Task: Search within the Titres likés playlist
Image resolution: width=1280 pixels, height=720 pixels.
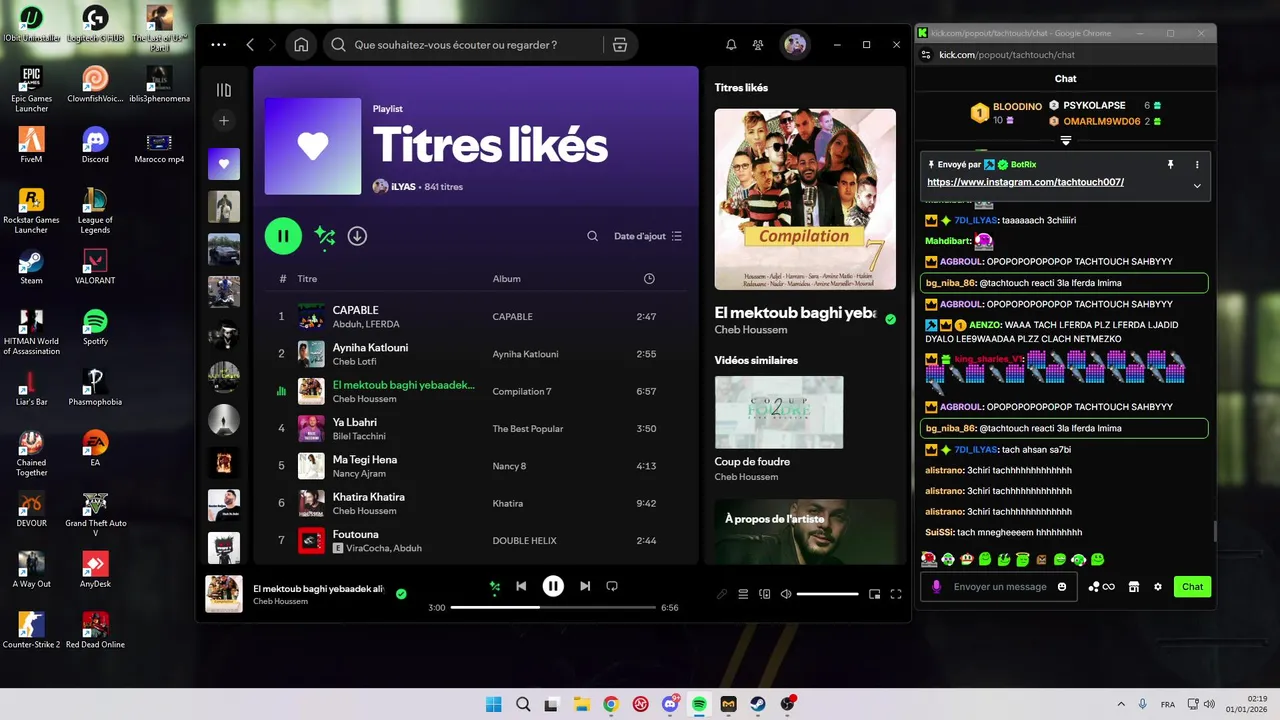Action: coord(592,236)
